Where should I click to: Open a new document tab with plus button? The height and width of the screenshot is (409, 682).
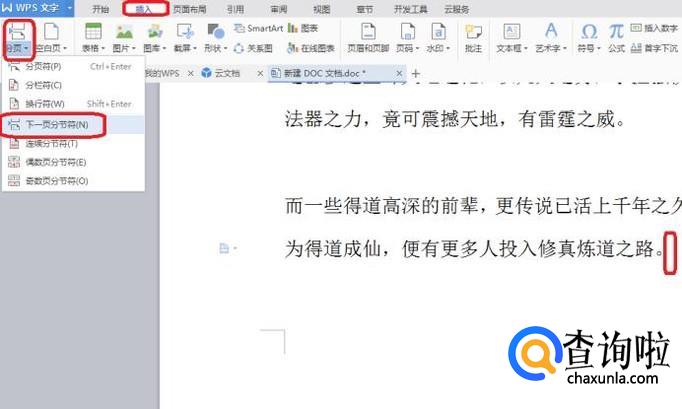click(416, 74)
